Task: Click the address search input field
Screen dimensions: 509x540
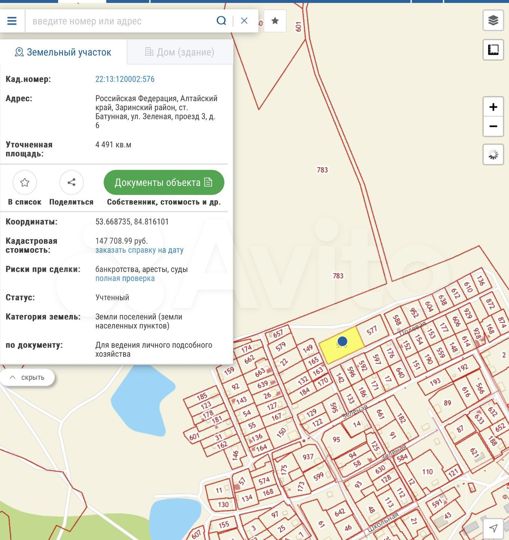Action: 121,21
